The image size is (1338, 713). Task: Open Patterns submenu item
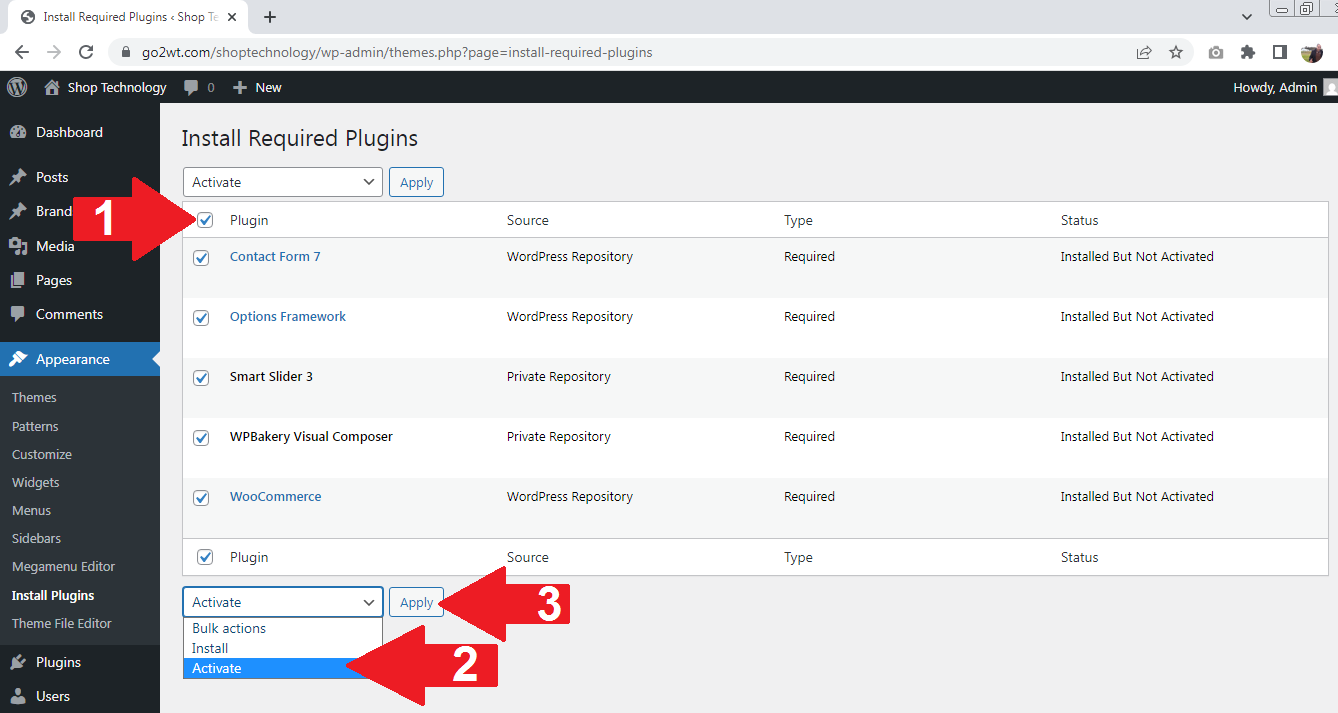point(35,426)
